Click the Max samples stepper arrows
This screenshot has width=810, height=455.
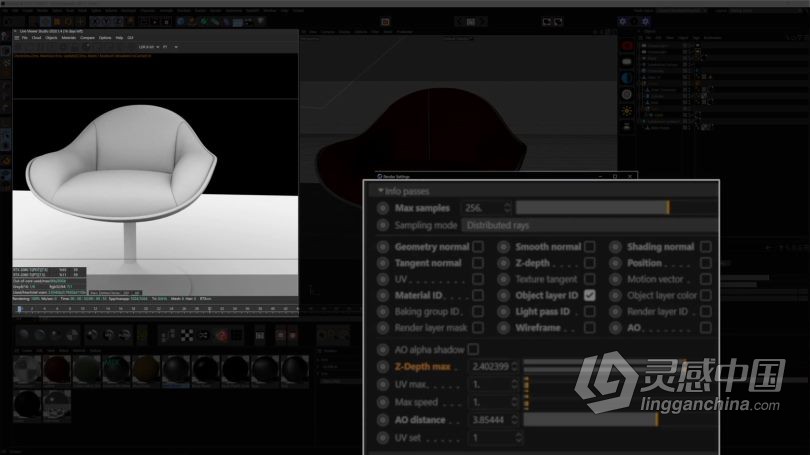pyautogui.click(x=507, y=208)
